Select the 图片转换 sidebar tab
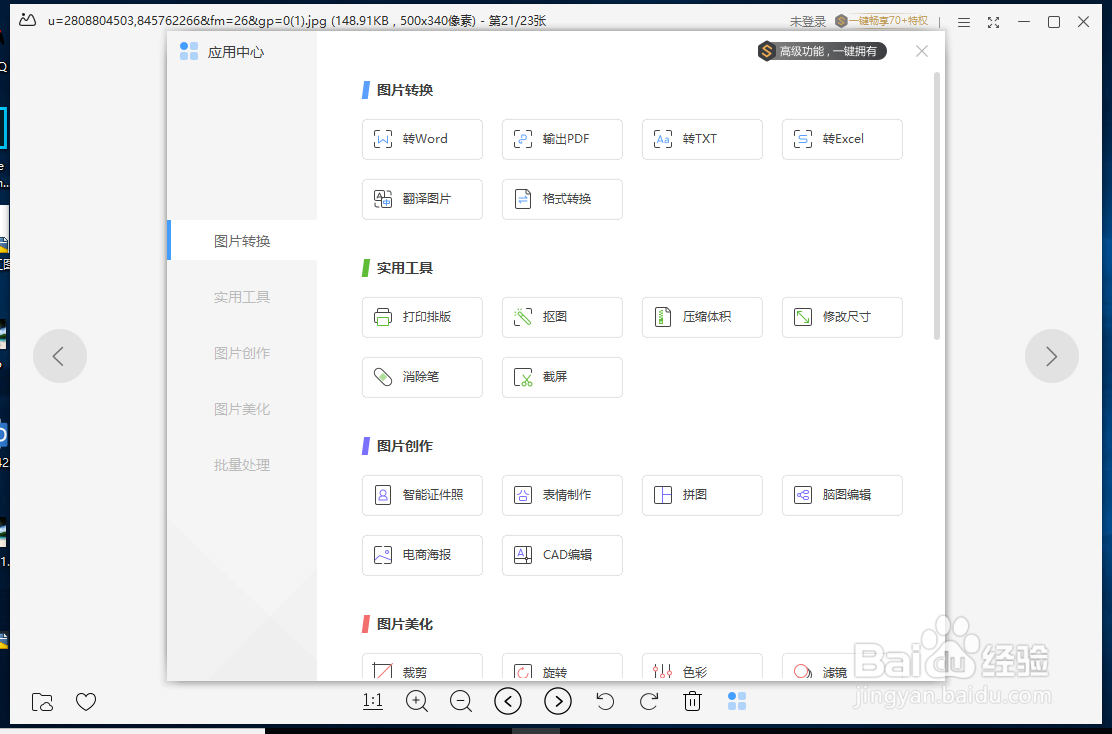This screenshot has height=734, width=1112. [242, 240]
